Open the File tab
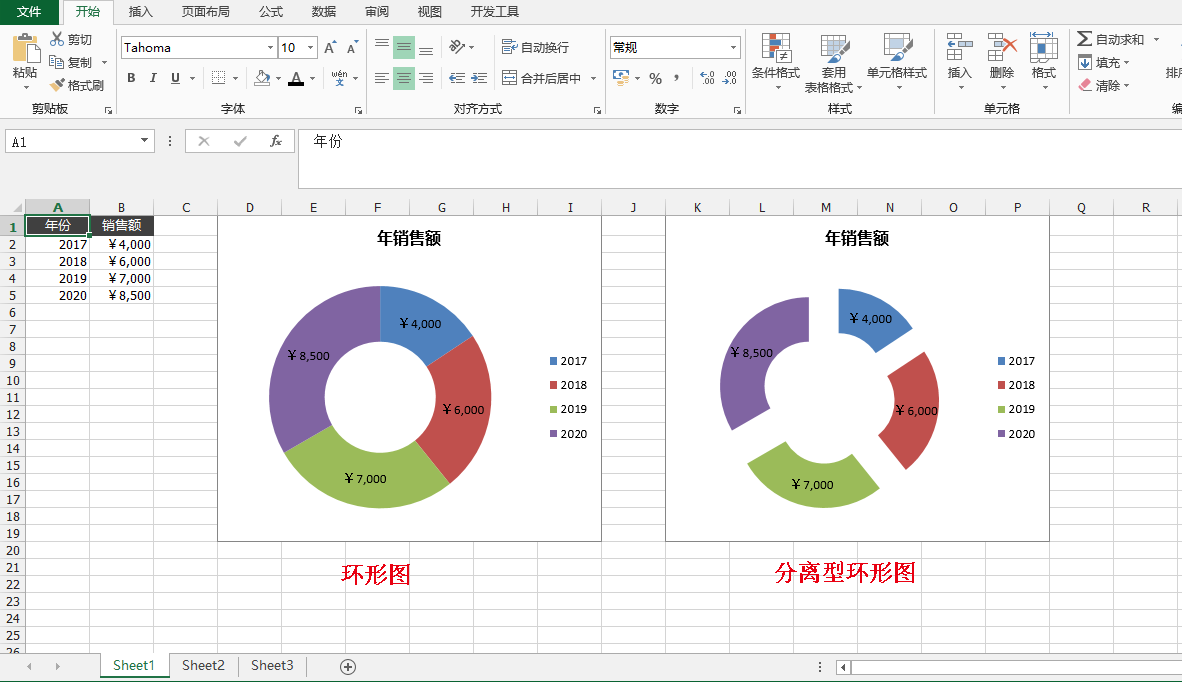The image size is (1182, 682). [29, 11]
